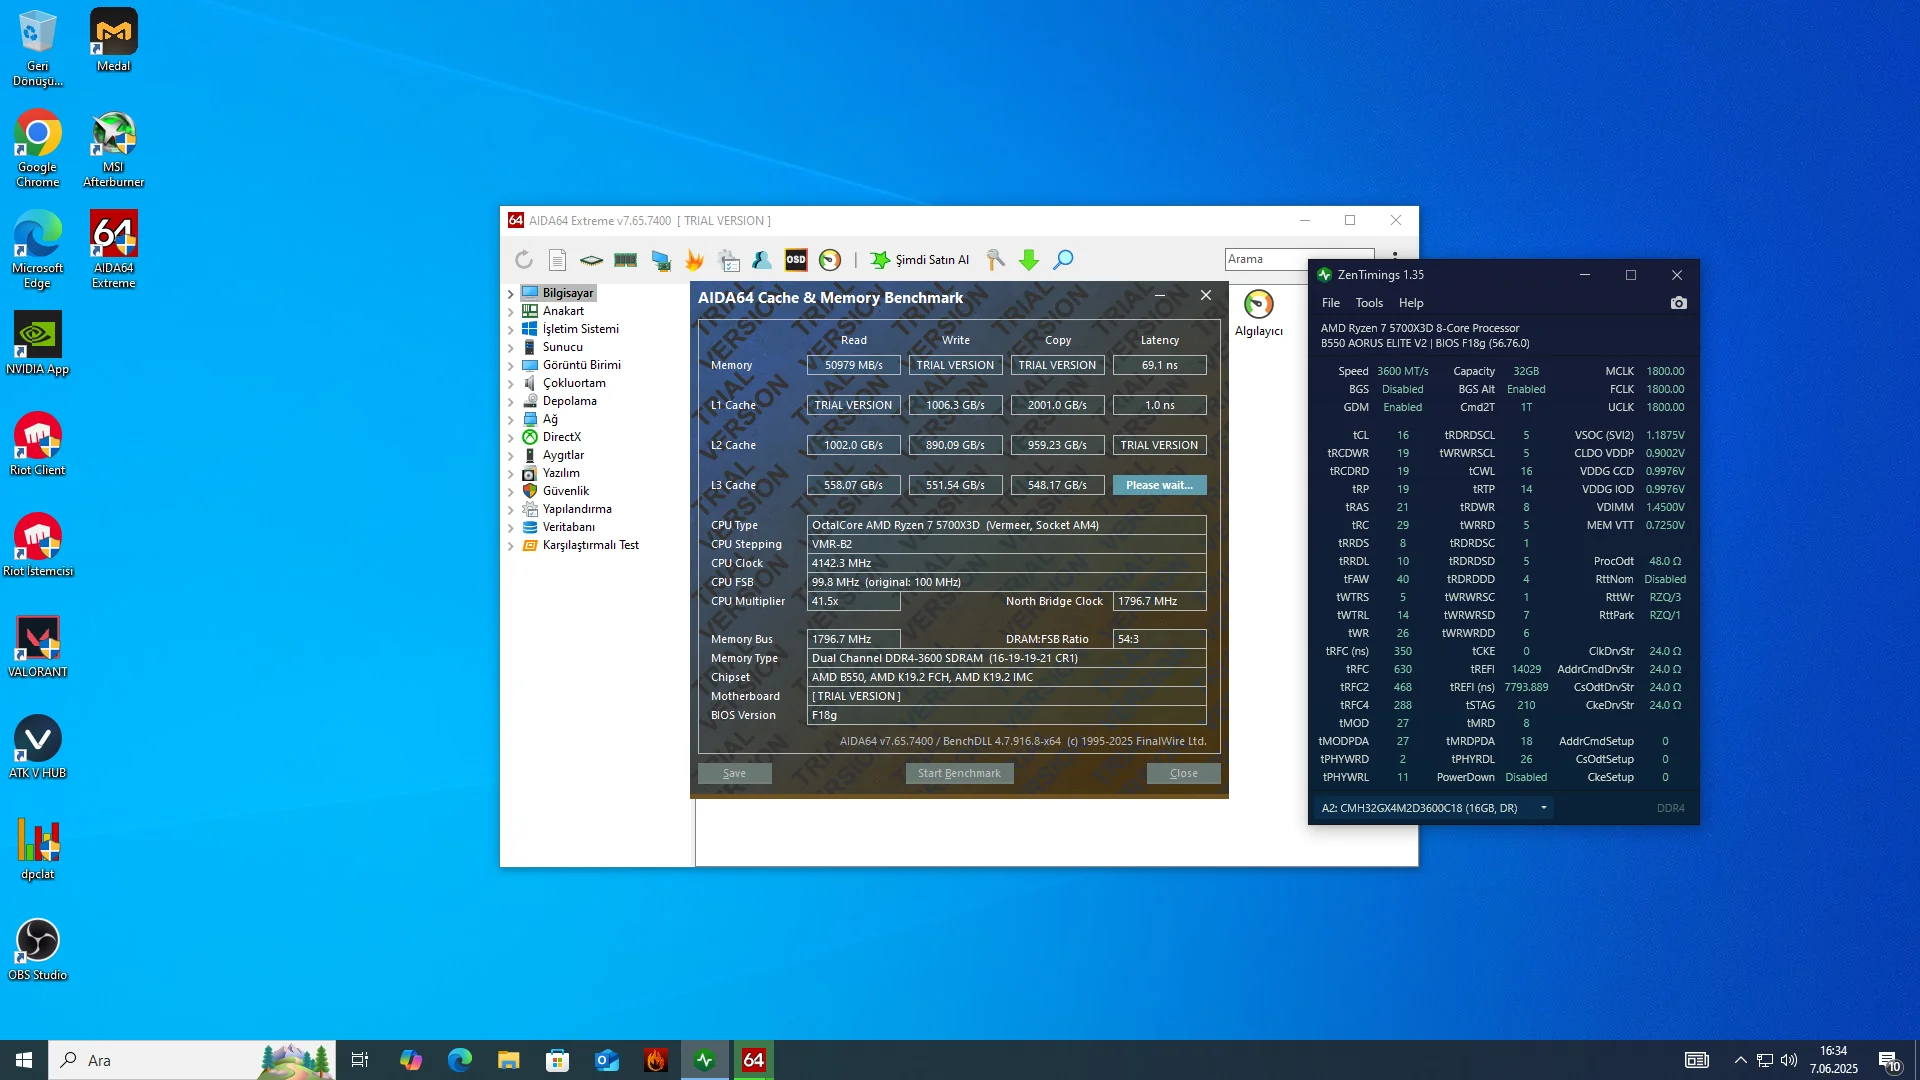This screenshot has height=1080, width=1920.
Task: Click the Şimdi Satın Al button
Action: pyautogui.click(x=920, y=260)
